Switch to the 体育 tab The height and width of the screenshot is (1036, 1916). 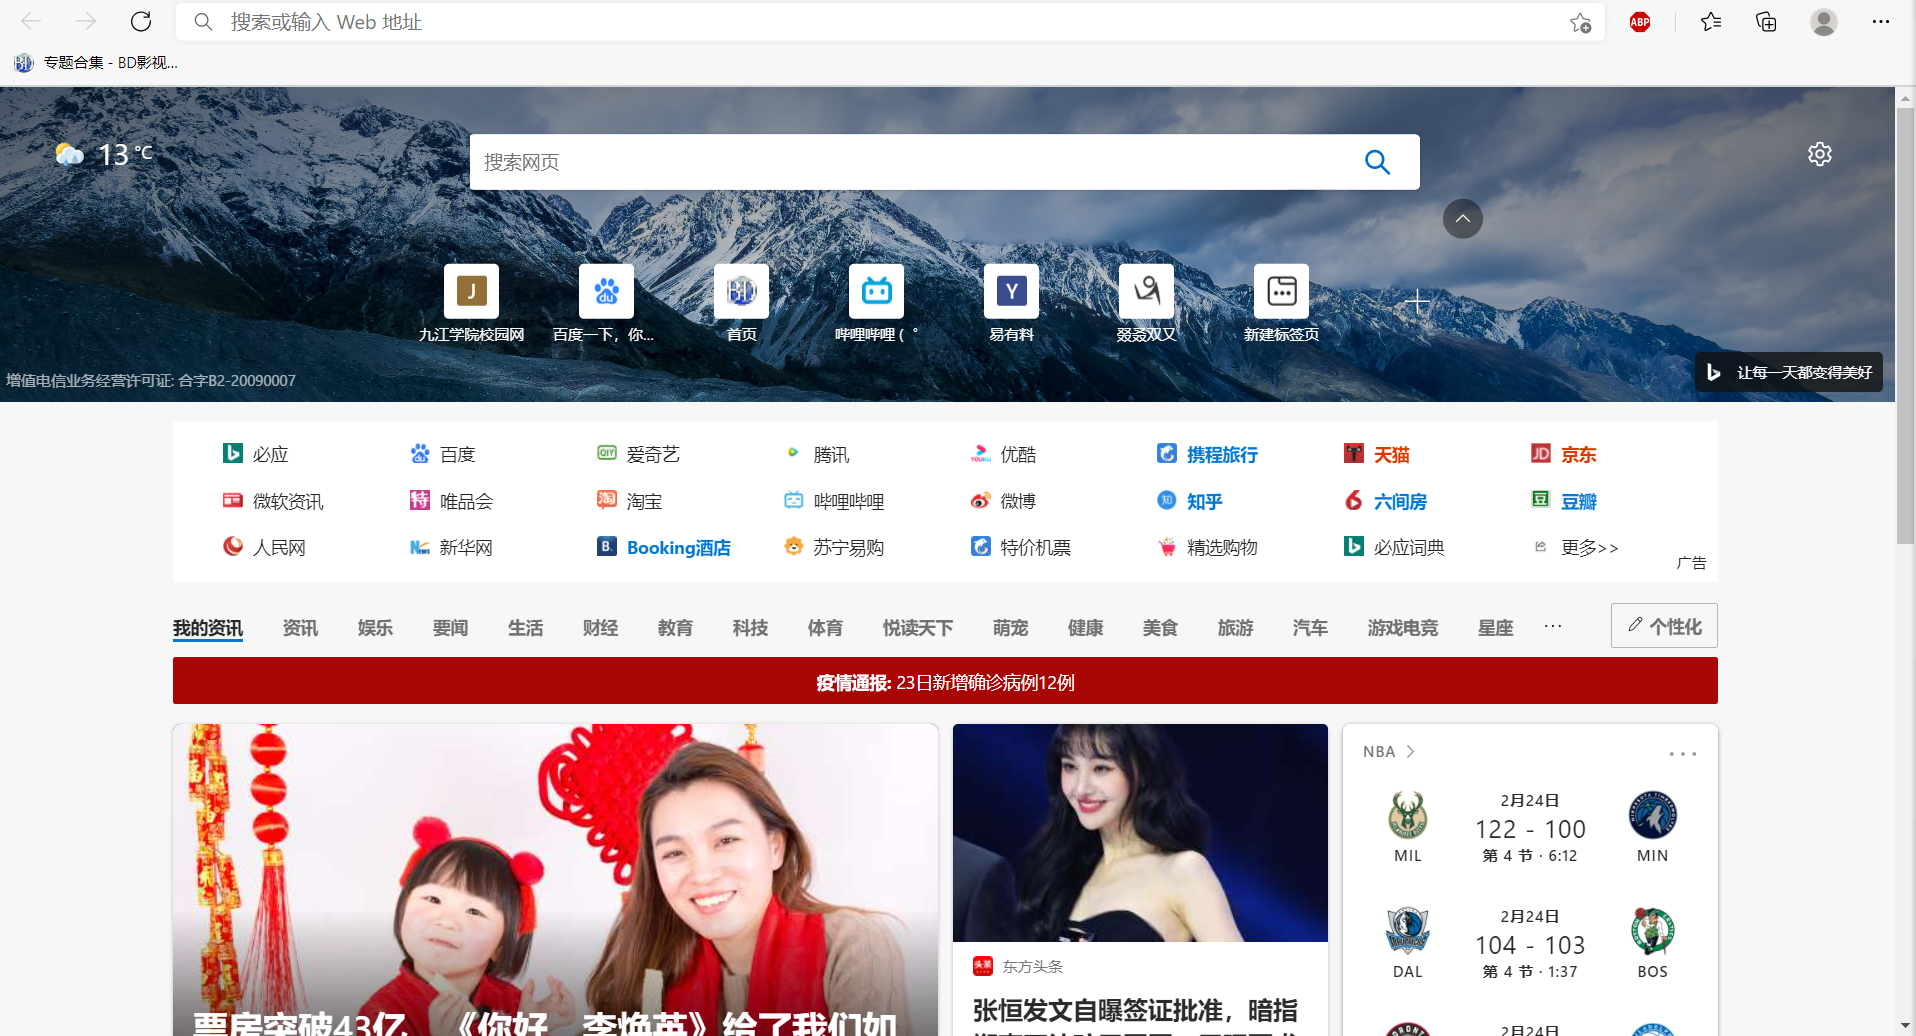coord(825,628)
